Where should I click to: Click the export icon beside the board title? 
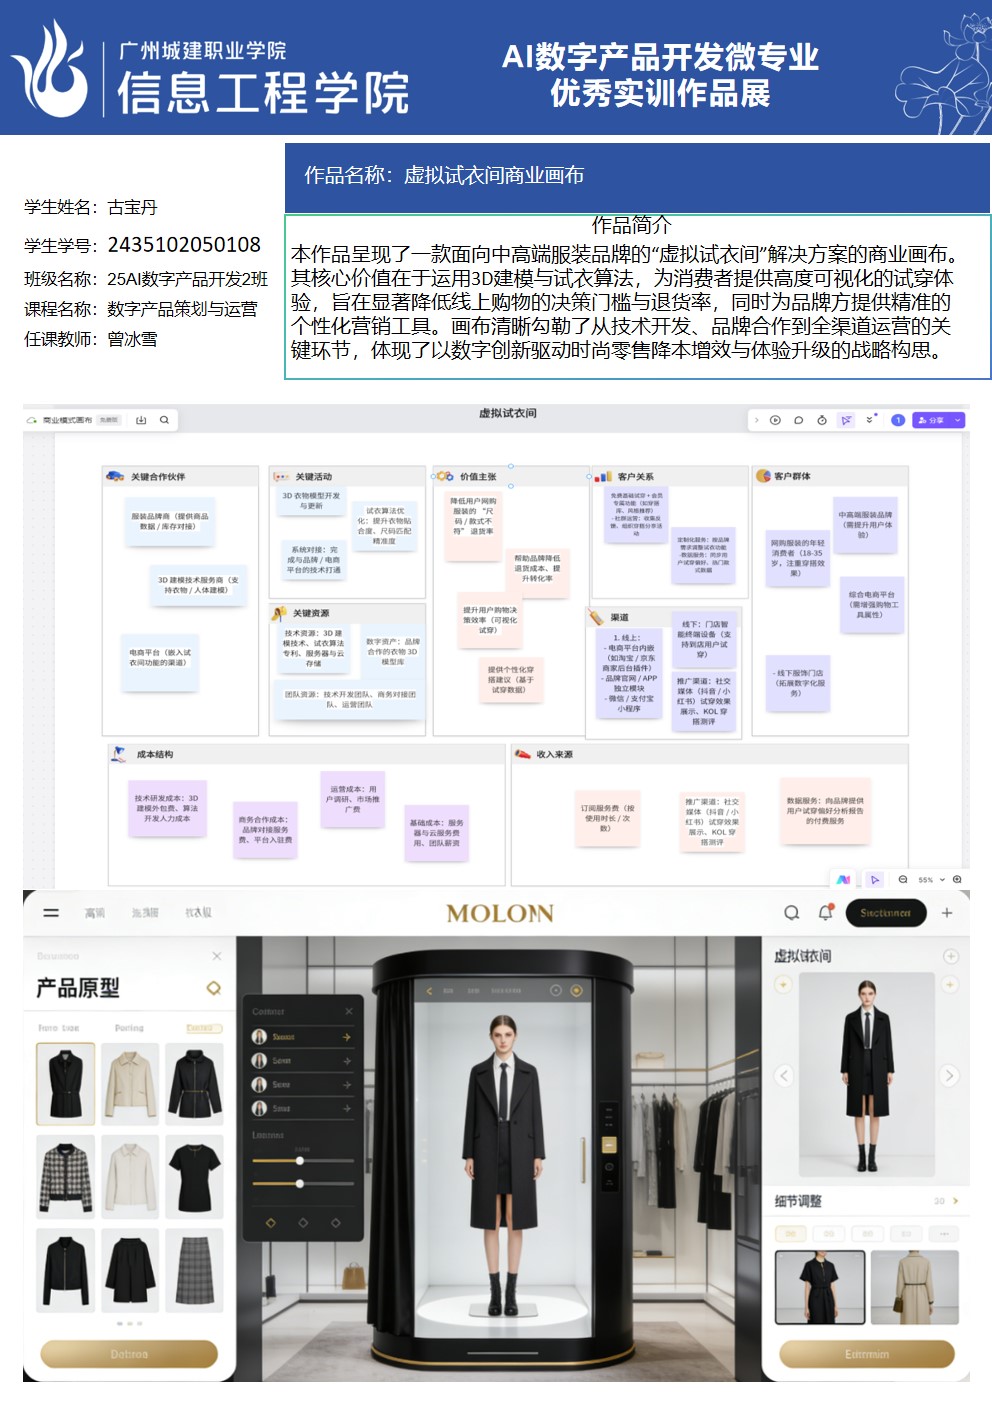point(141,420)
